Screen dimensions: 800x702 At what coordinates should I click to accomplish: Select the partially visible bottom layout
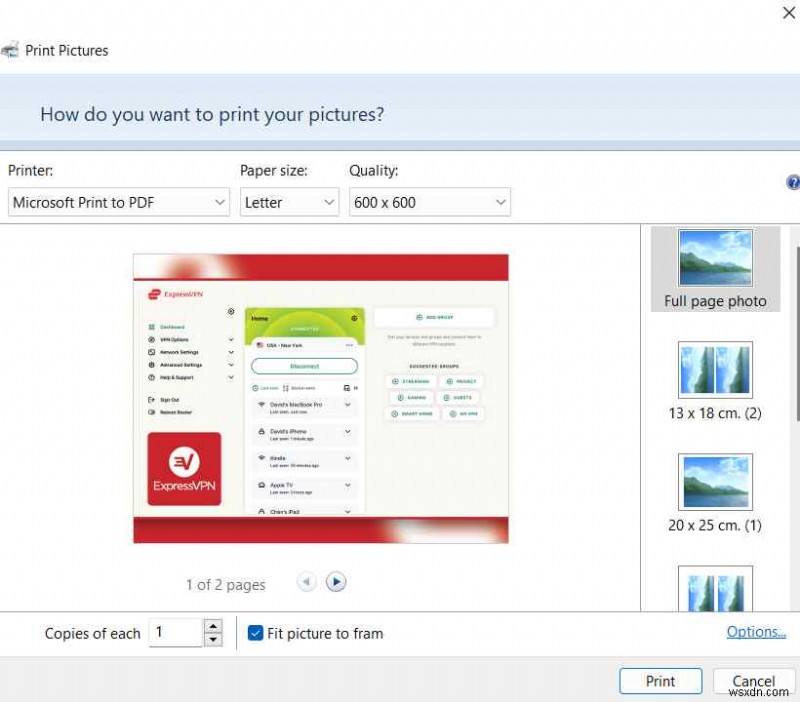[715, 595]
